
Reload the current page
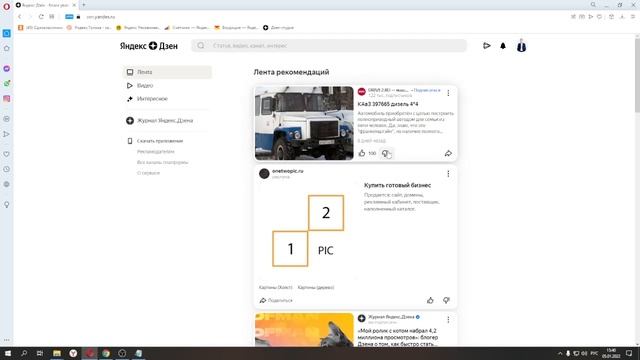41,17
